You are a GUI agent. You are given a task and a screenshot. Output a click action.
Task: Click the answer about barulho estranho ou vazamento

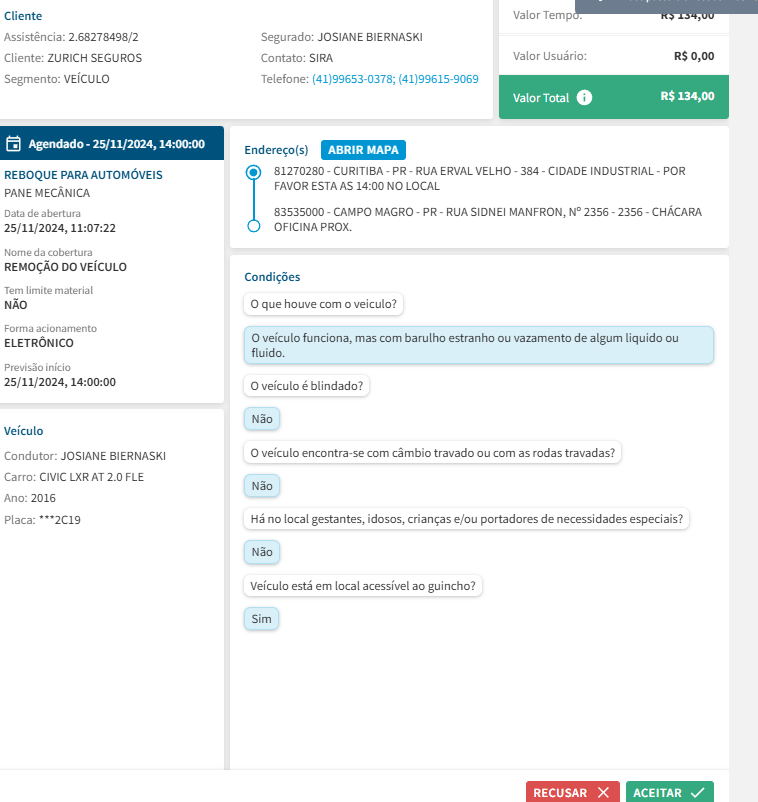pos(478,345)
